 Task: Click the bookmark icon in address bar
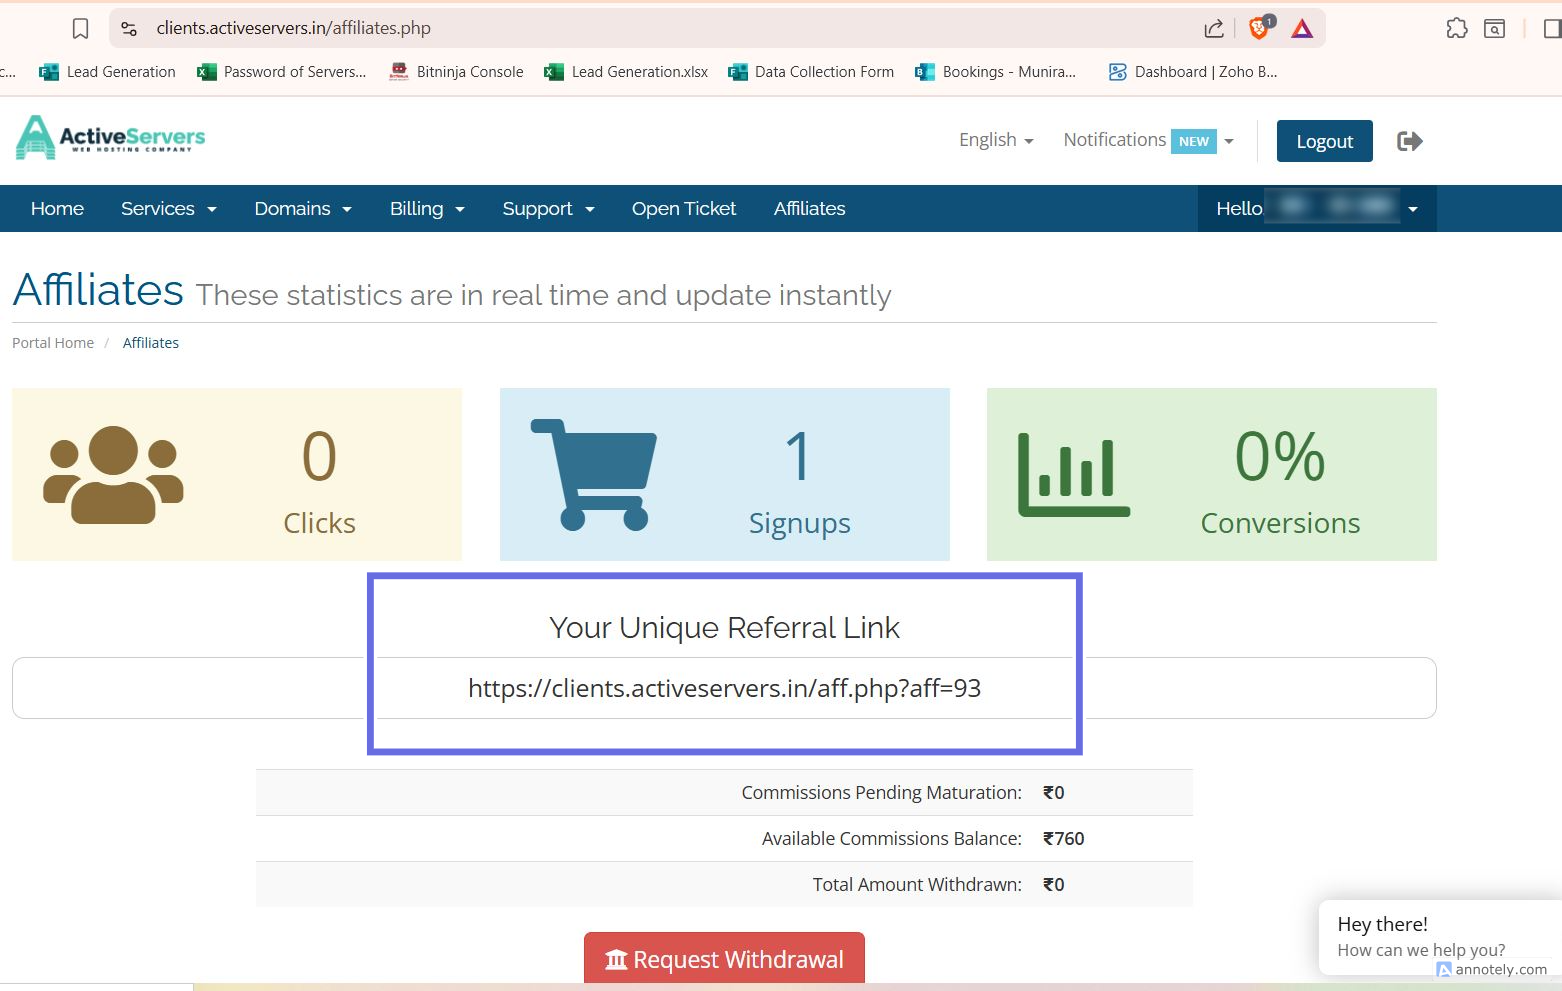[81, 29]
